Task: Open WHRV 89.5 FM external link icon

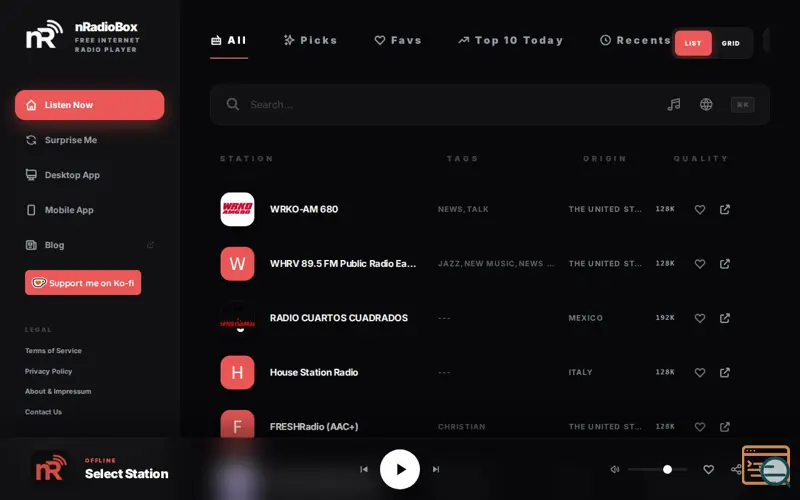Action: 724,264
